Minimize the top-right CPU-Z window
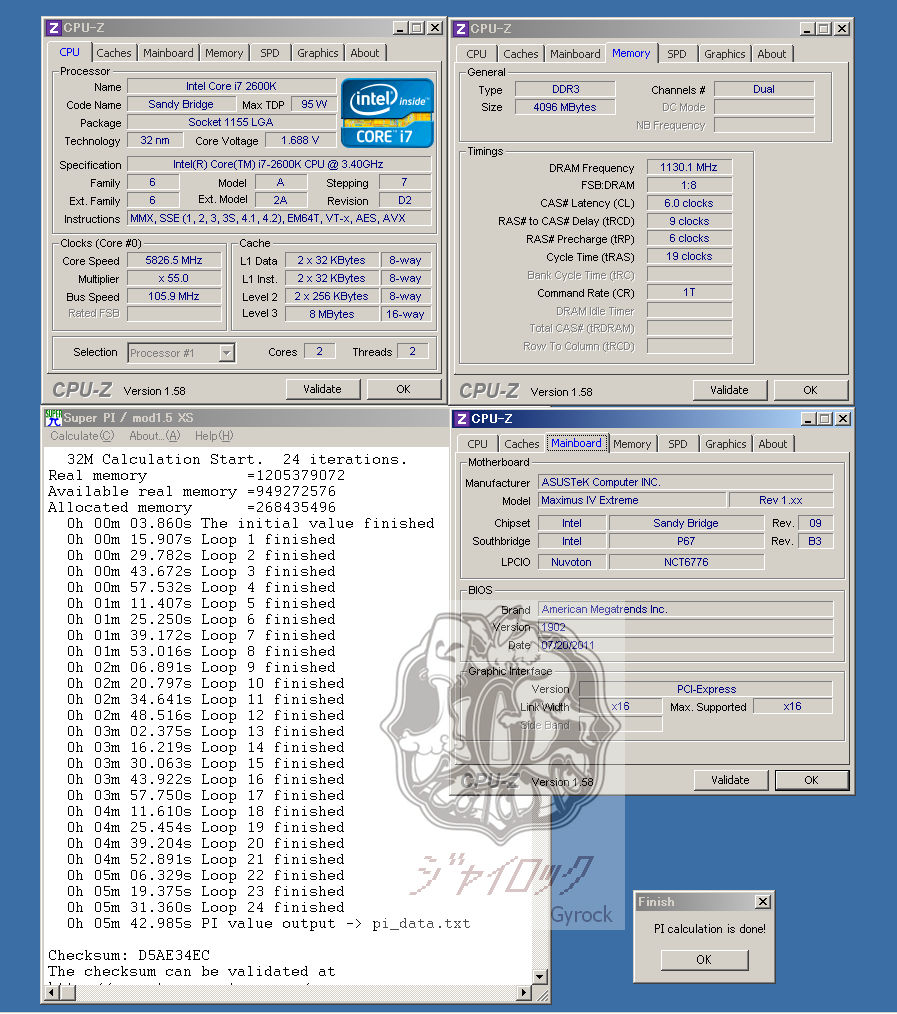 [x=807, y=29]
